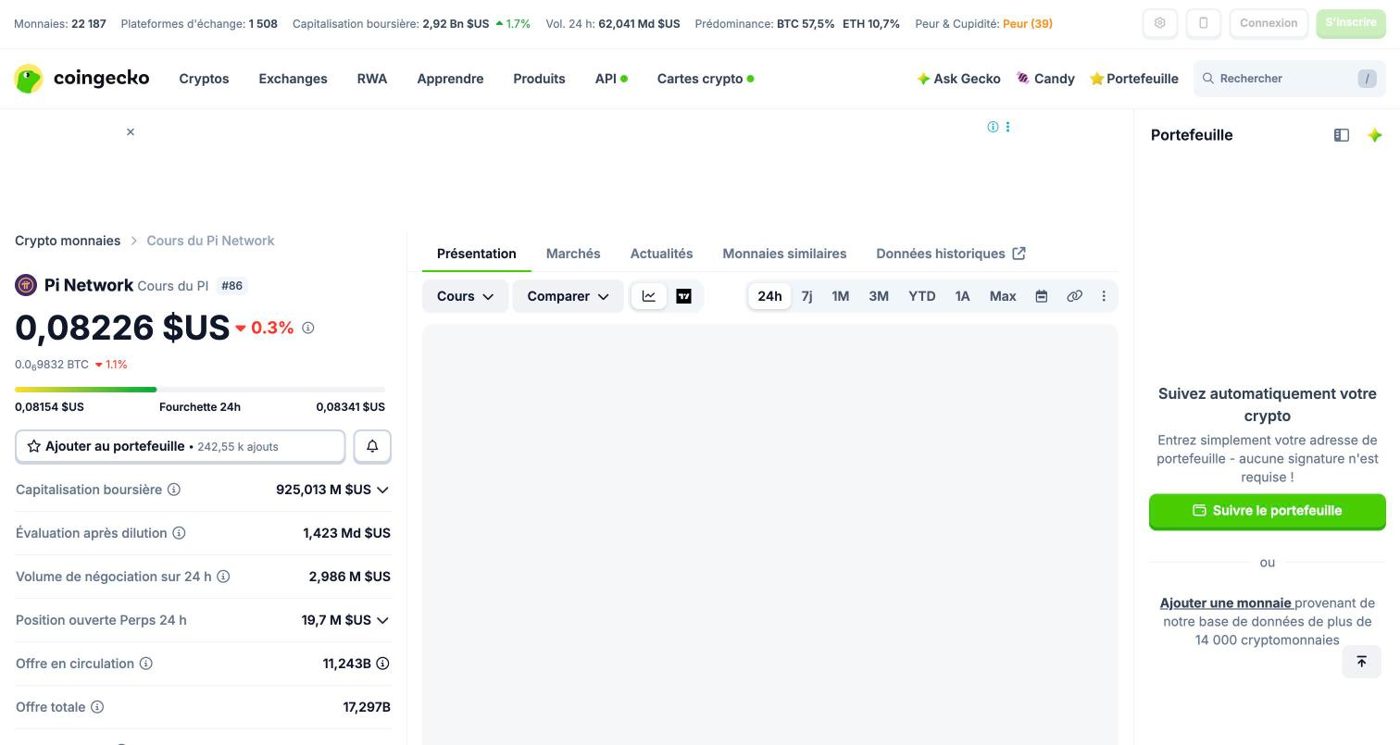The height and width of the screenshot is (745, 1400).
Task: Click info icon beside Volume de négociation
Action: pos(223,577)
